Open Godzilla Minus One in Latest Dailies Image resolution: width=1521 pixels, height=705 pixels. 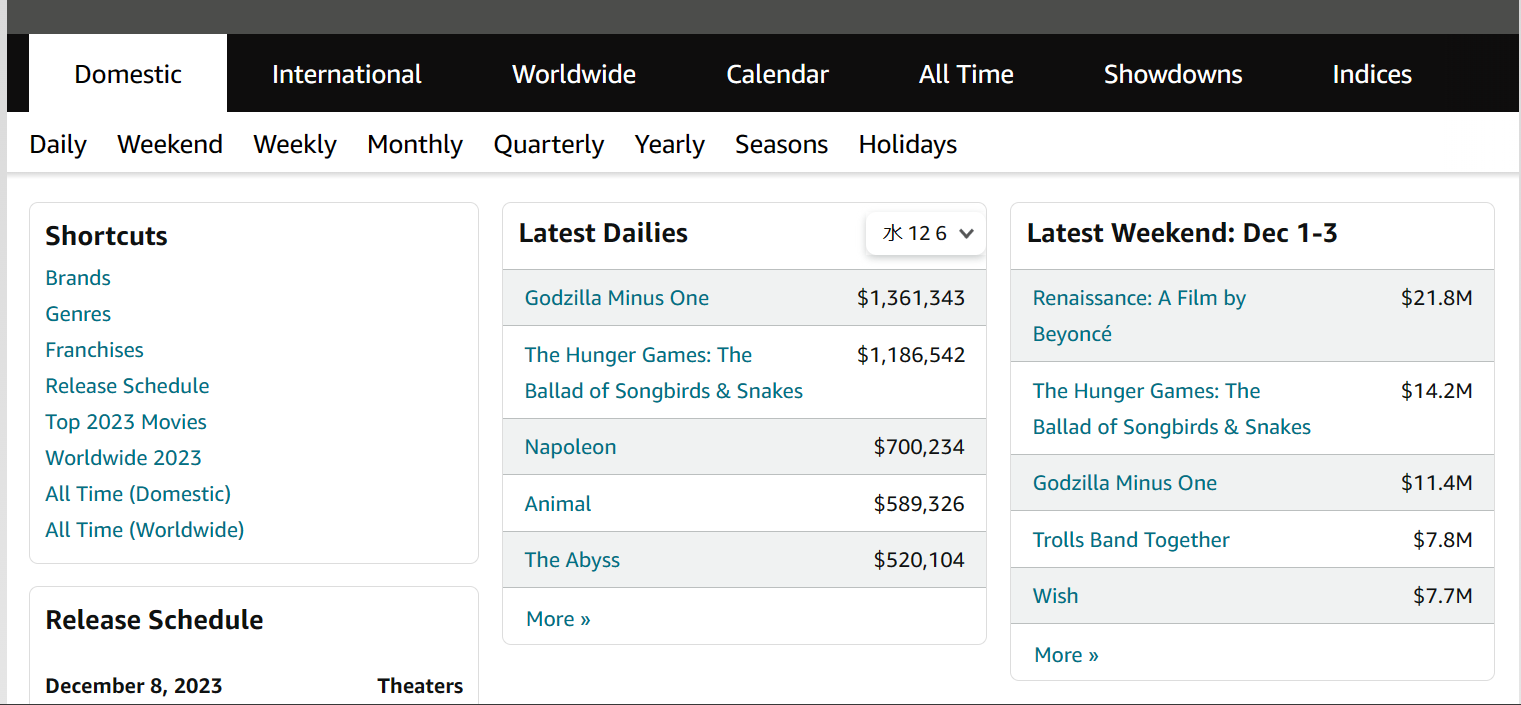pos(616,298)
